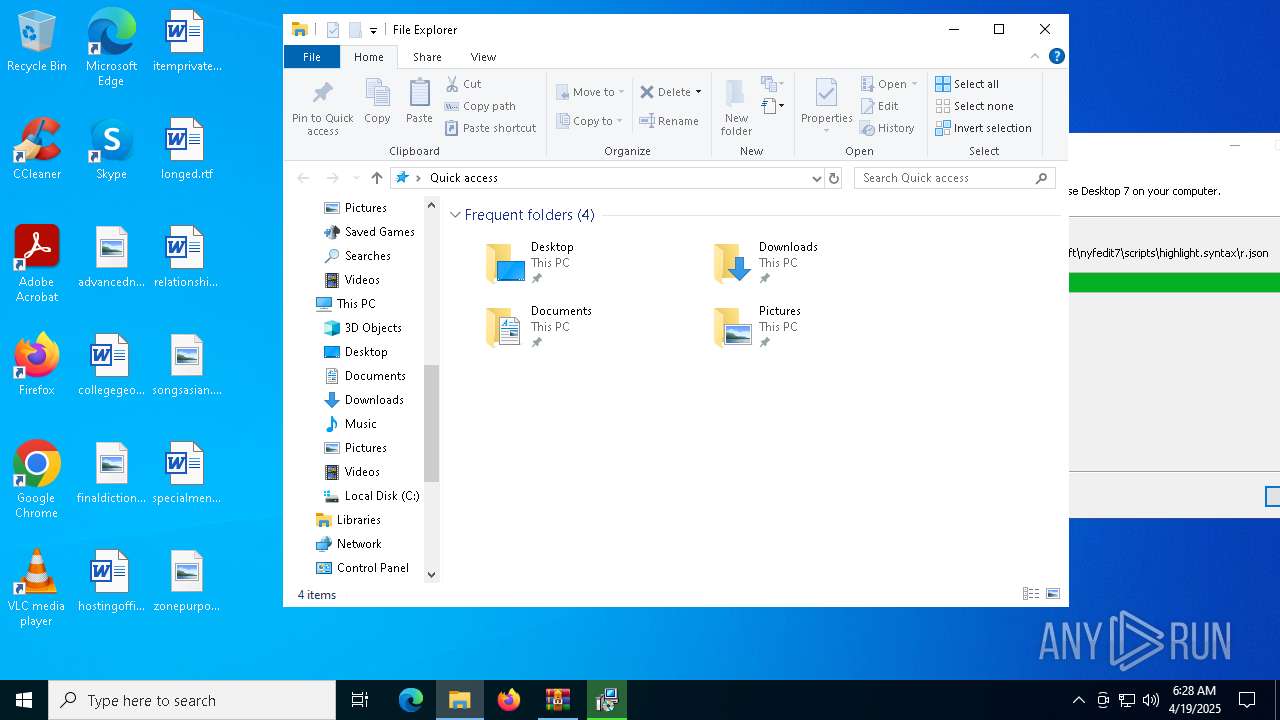Minimize the ribbon with chevron
Image resolution: width=1280 pixels, height=720 pixels.
click(x=1035, y=56)
